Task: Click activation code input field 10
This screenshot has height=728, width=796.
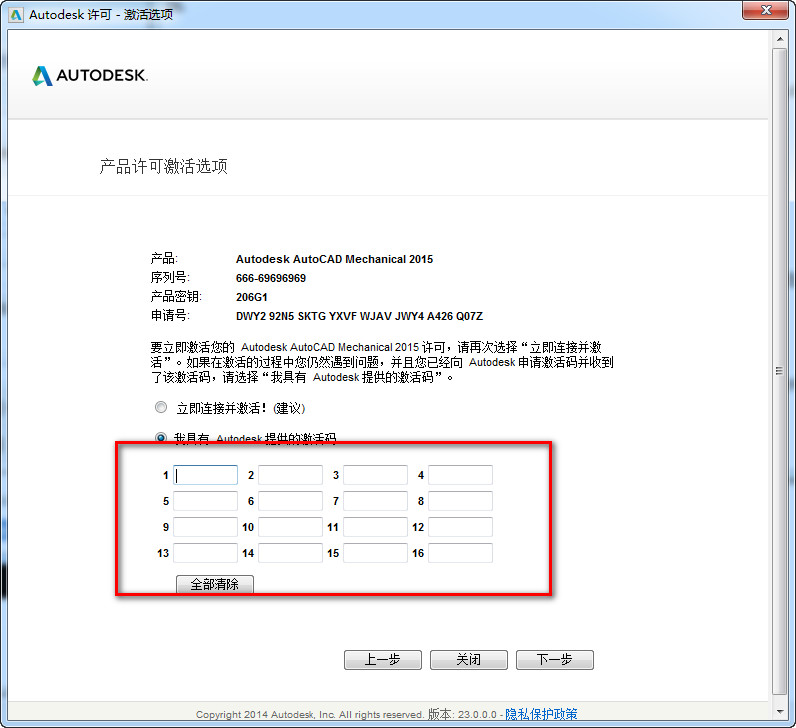Action: [290, 527]
